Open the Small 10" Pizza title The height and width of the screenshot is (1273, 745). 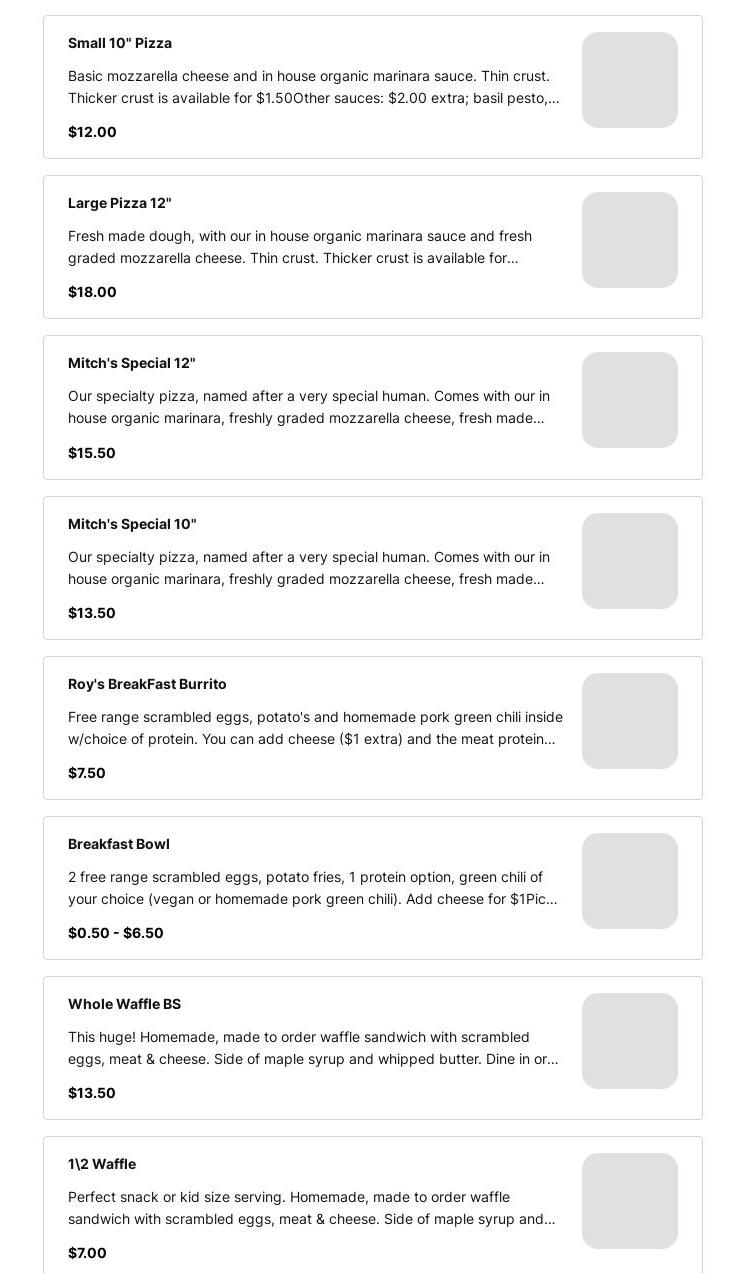click(x=120, y=43)
